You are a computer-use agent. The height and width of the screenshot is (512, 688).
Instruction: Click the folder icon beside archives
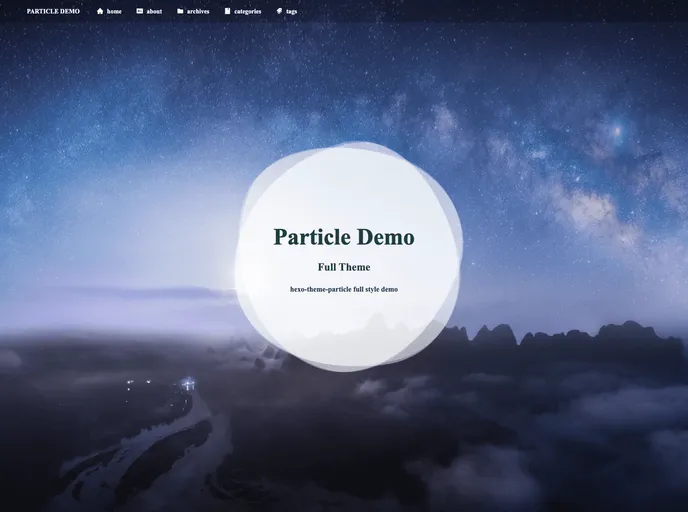tap(180, 11)
